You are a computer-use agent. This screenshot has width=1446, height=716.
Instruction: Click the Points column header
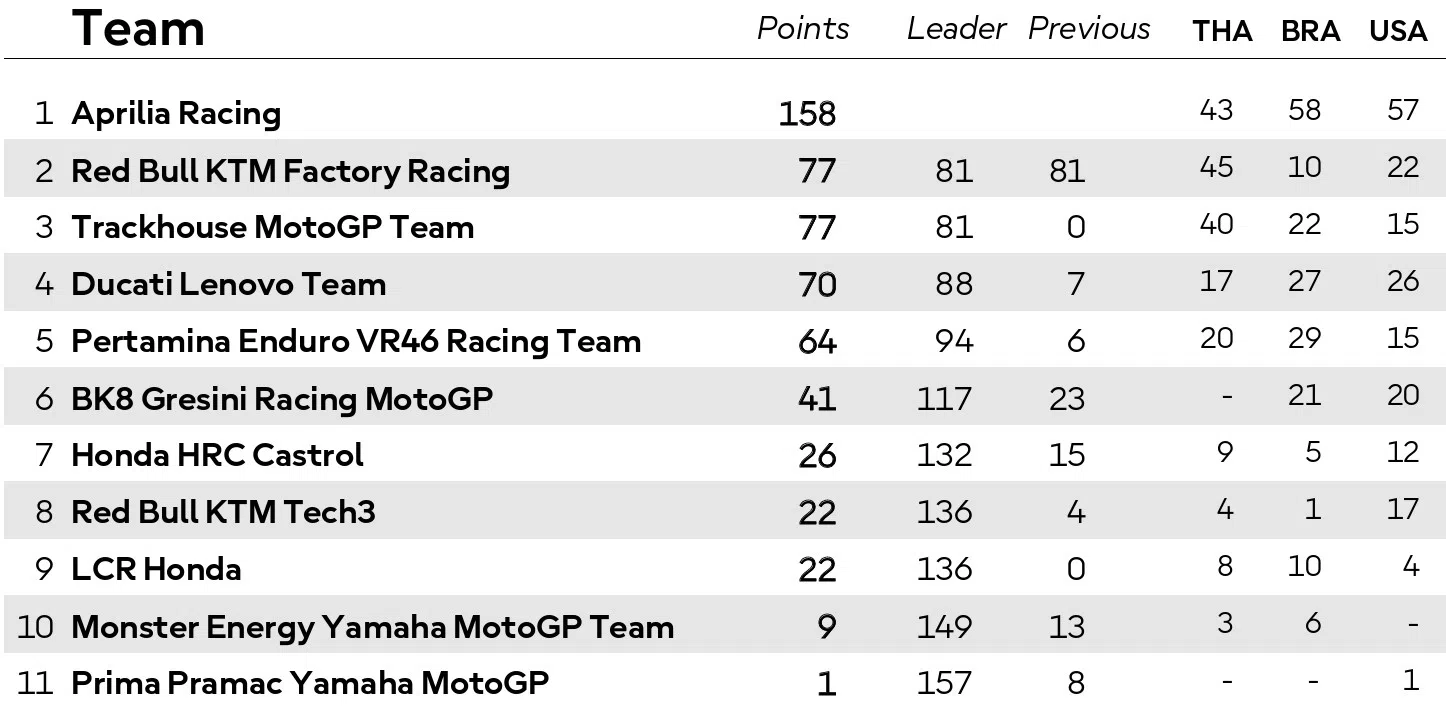click(803, 29)
